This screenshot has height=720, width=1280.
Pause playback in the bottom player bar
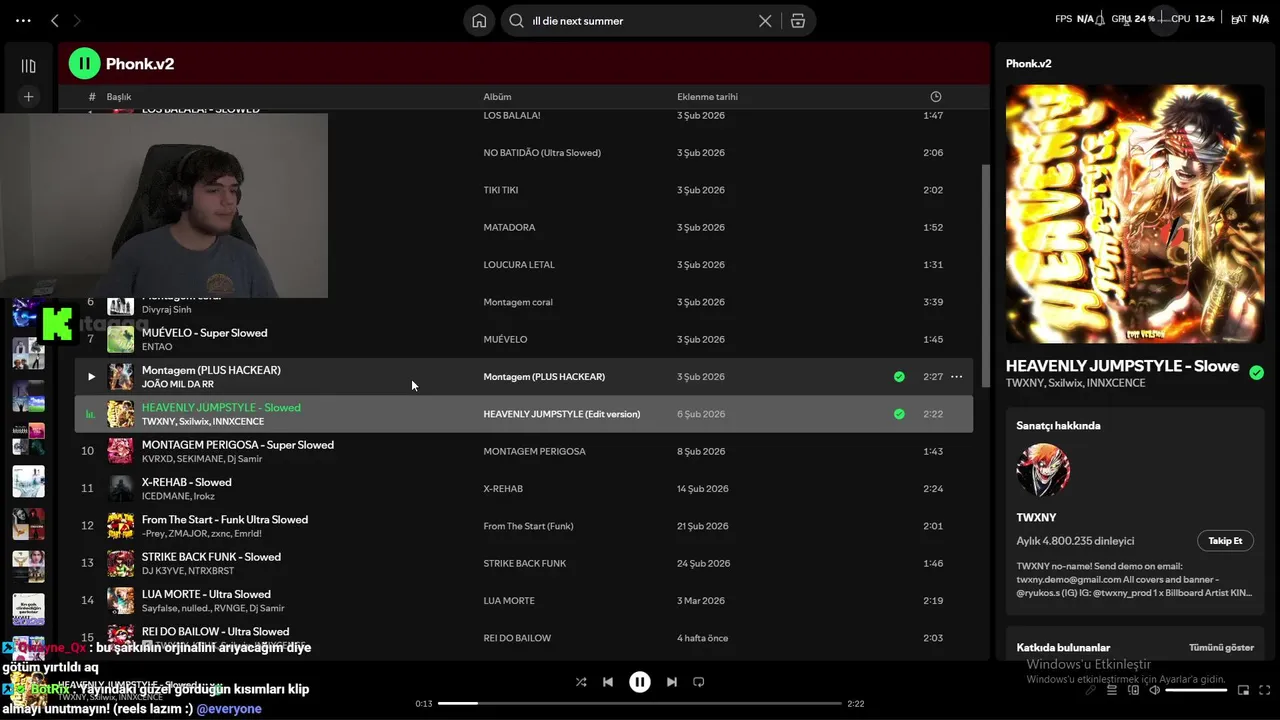click(640, 682)
